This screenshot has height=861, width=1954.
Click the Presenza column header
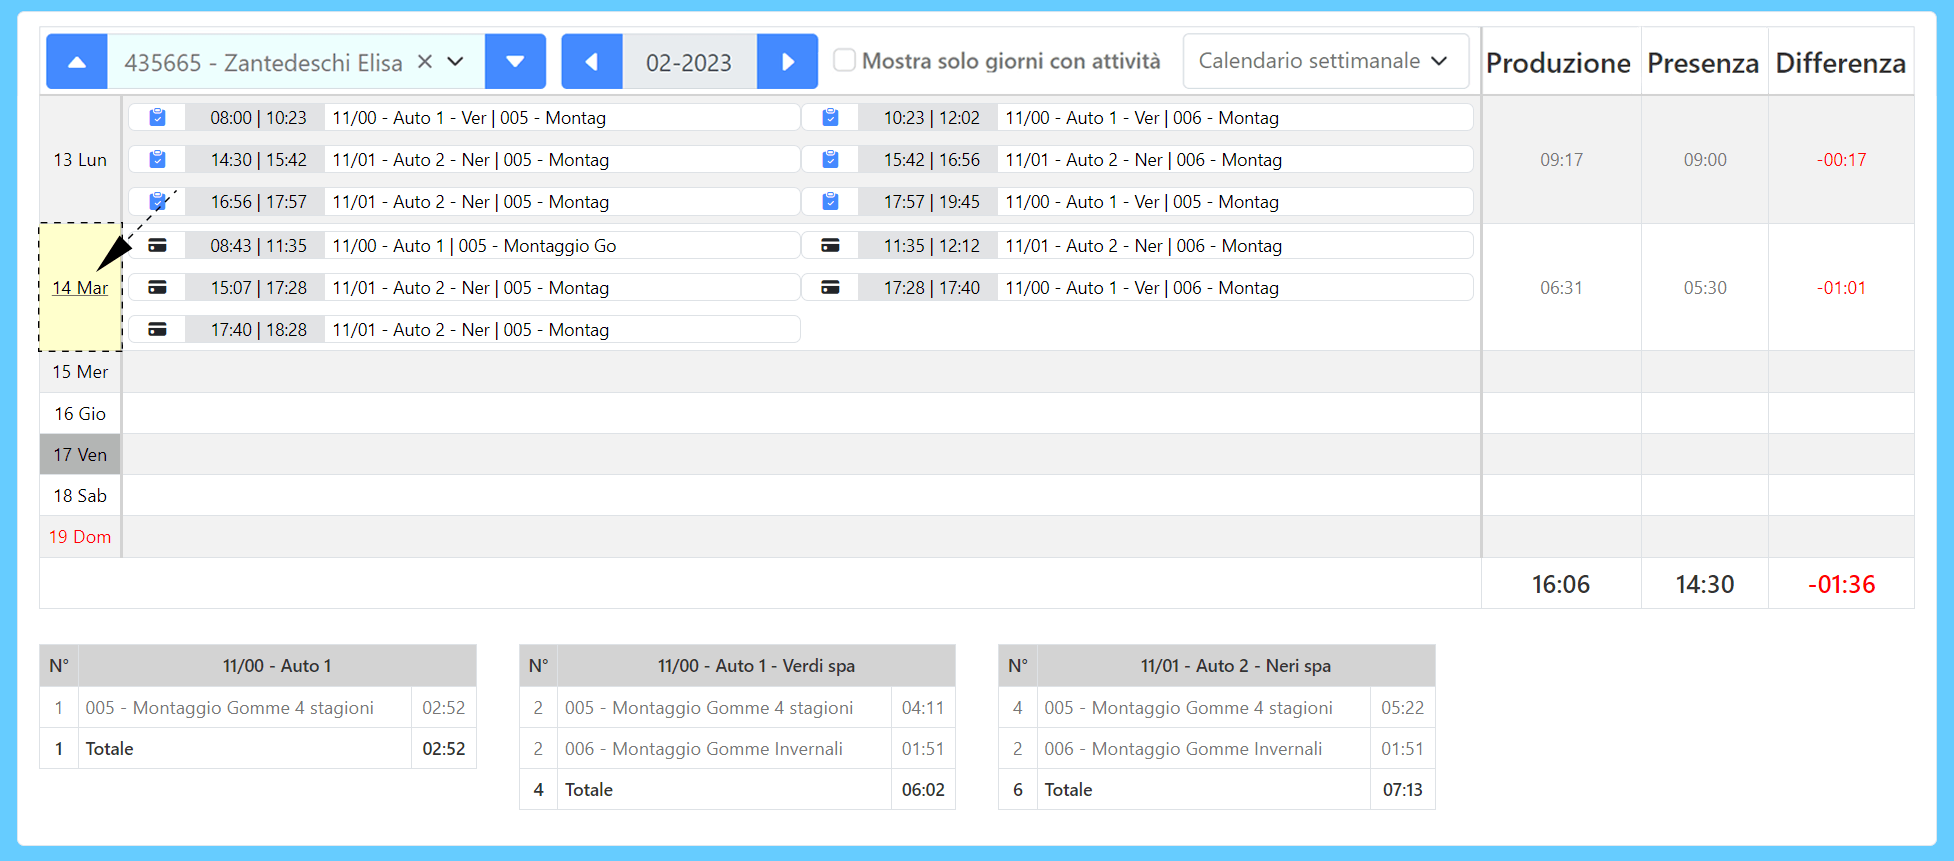tap(1703, 63)
